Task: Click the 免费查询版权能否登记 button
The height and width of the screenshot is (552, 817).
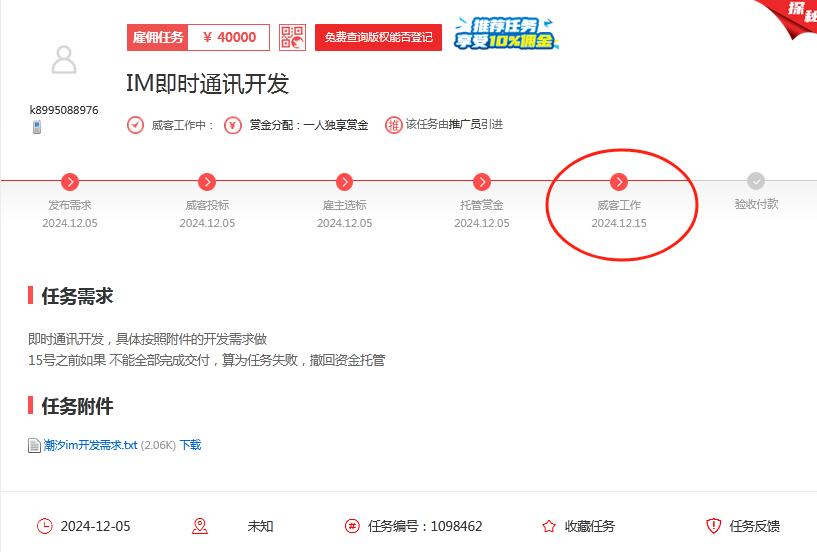Action: click(x=378, y=38)
